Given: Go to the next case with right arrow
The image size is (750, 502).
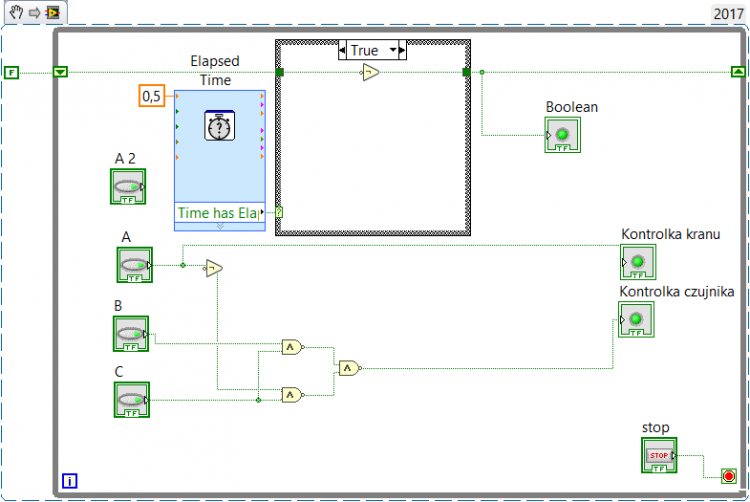Looking at the screenshot, I should (402, 50).
